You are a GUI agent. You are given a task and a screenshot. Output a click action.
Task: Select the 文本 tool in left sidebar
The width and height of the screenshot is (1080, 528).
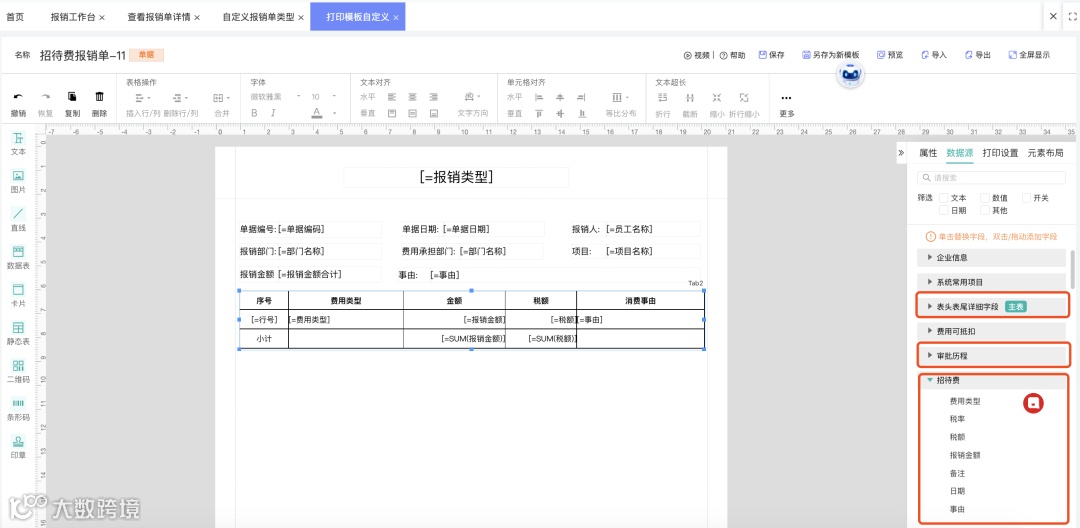[19, 144]
